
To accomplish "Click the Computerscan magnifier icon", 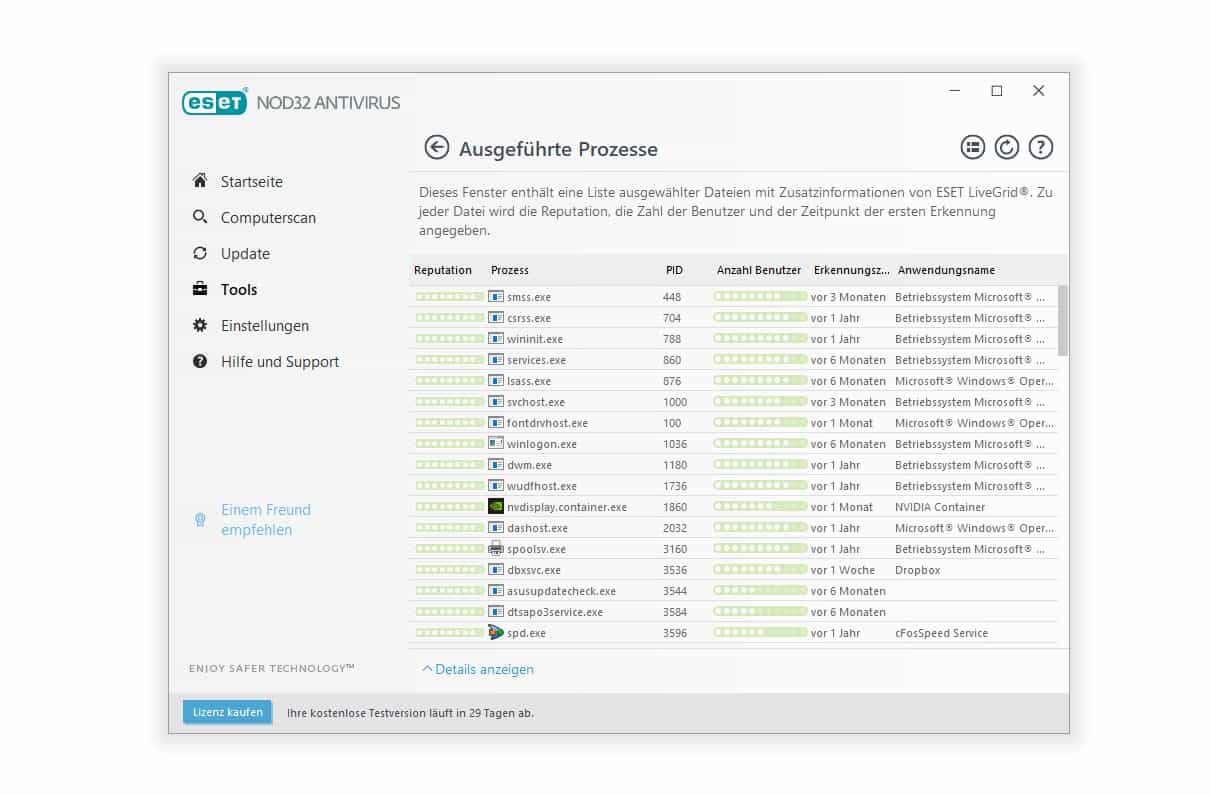I will [x=200, y=217].
